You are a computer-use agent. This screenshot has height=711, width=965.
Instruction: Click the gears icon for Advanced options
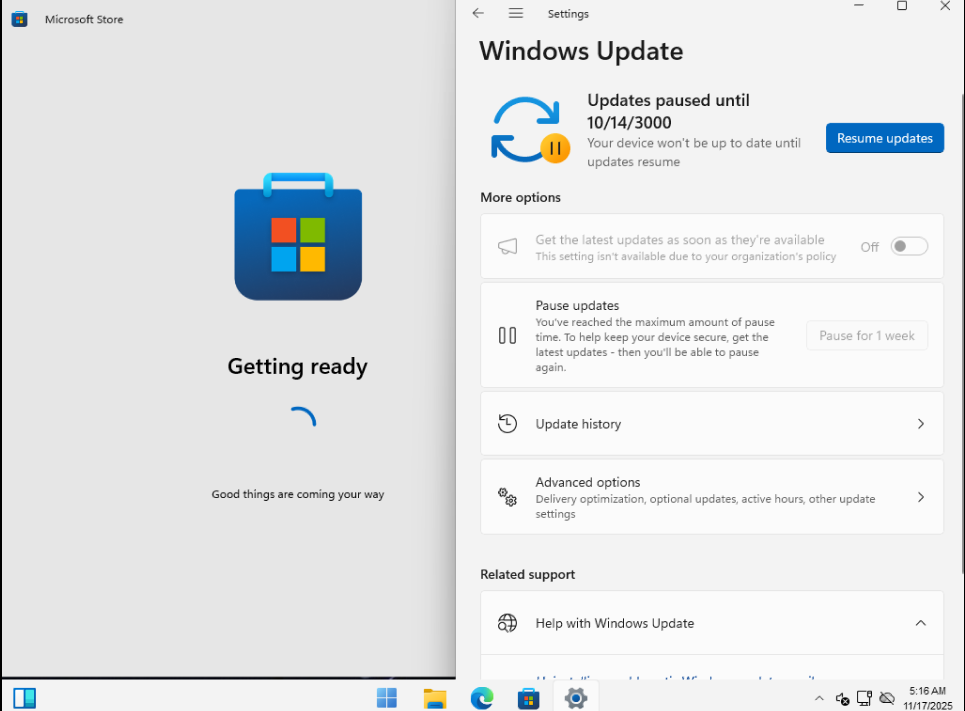tap(507, 497)
